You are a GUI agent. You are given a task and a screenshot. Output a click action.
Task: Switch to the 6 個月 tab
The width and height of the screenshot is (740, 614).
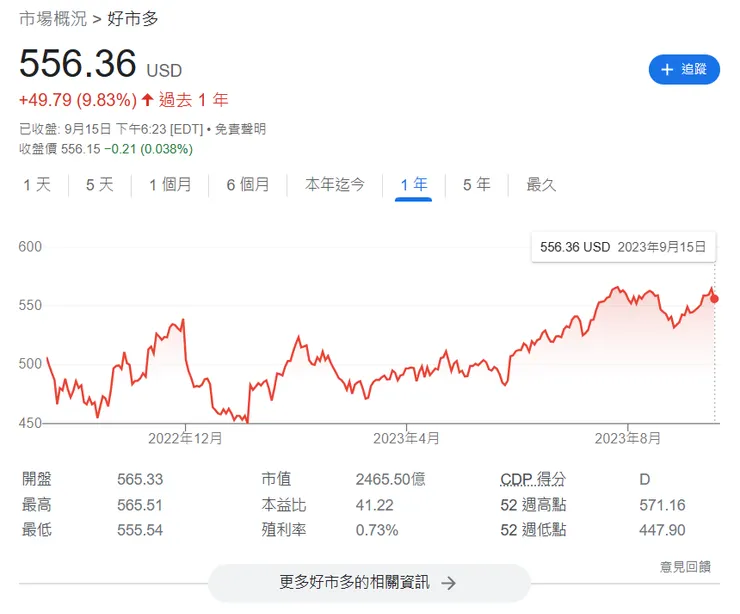pos(247,185)
